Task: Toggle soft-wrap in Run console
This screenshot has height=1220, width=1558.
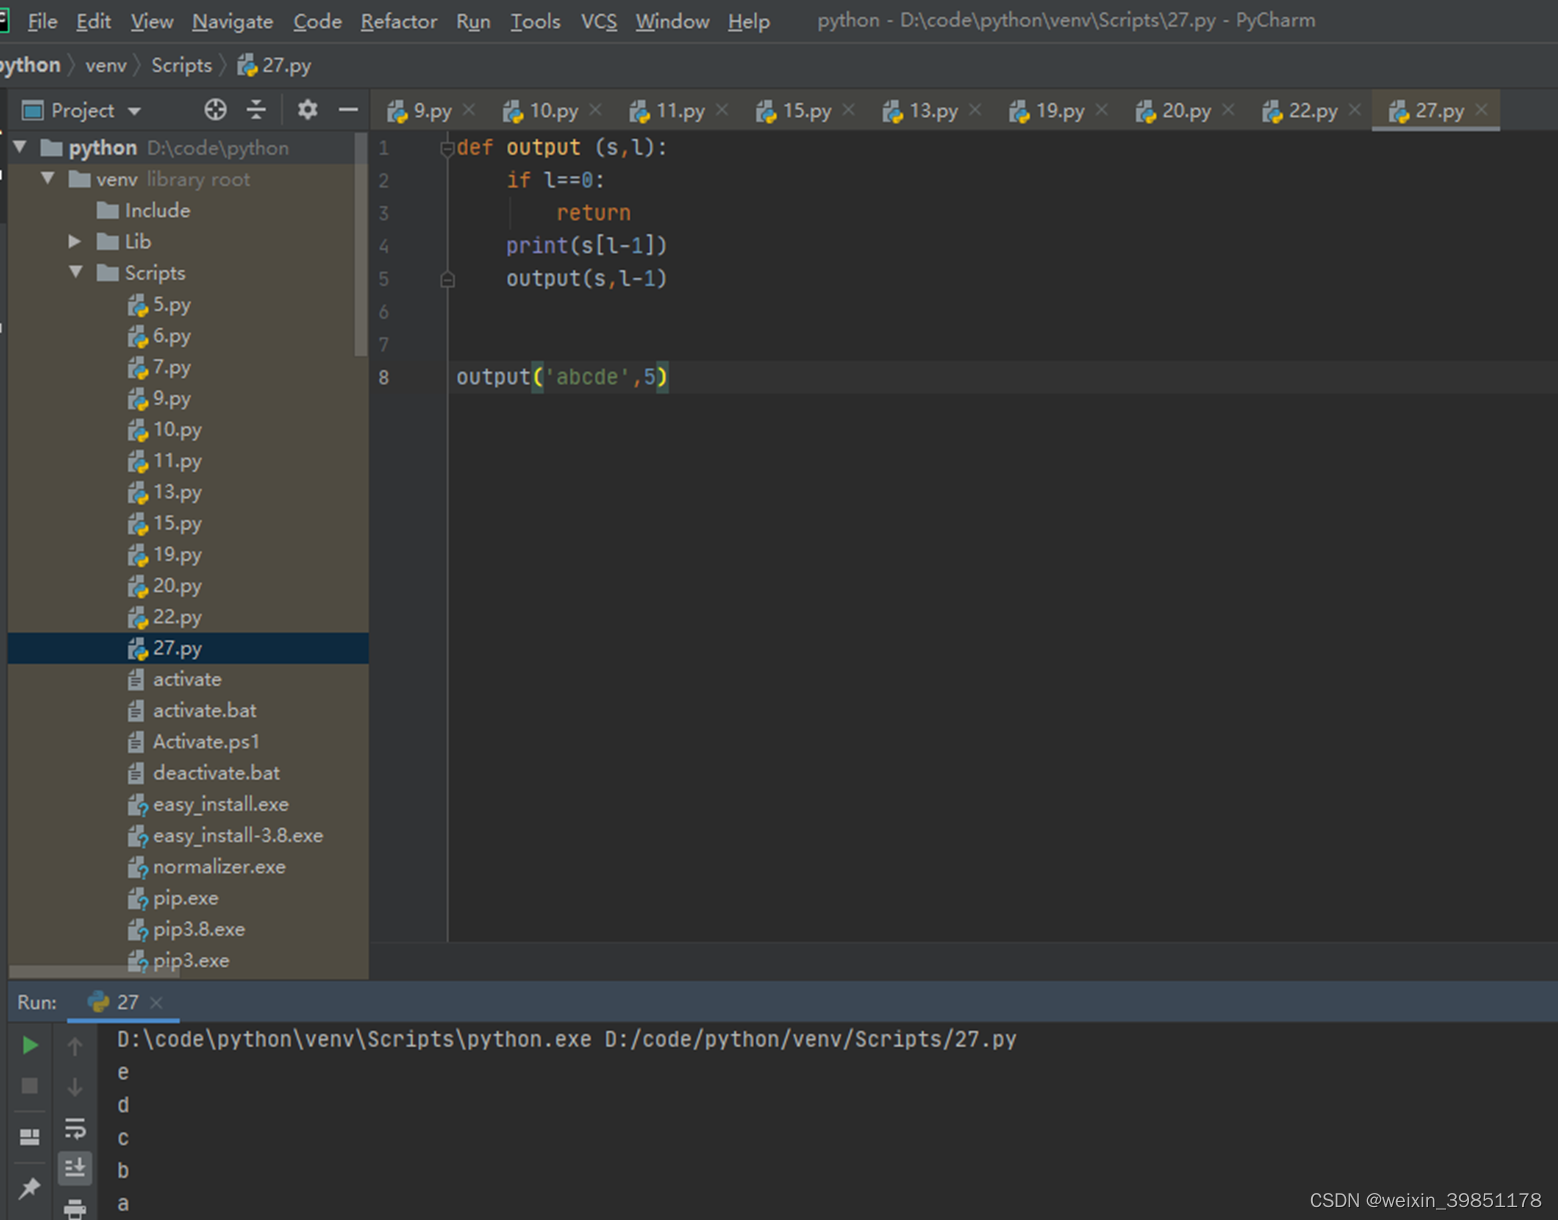Action: point(75,1129)
